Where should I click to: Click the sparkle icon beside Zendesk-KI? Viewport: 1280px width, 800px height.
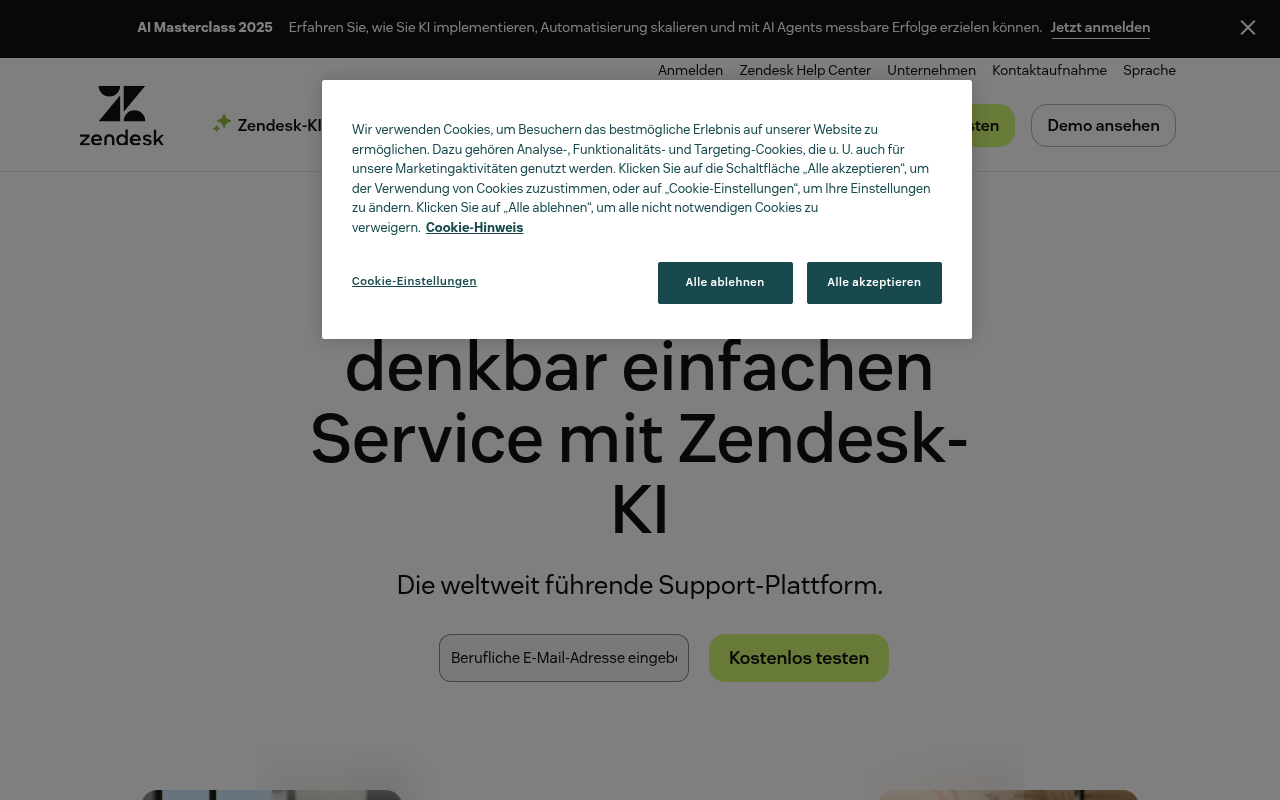tap(222, 124)
